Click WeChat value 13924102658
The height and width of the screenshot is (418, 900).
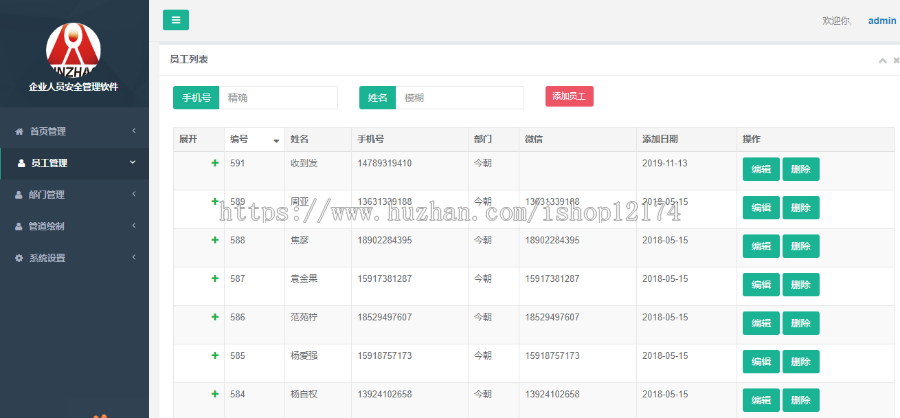tap(552, 394)
